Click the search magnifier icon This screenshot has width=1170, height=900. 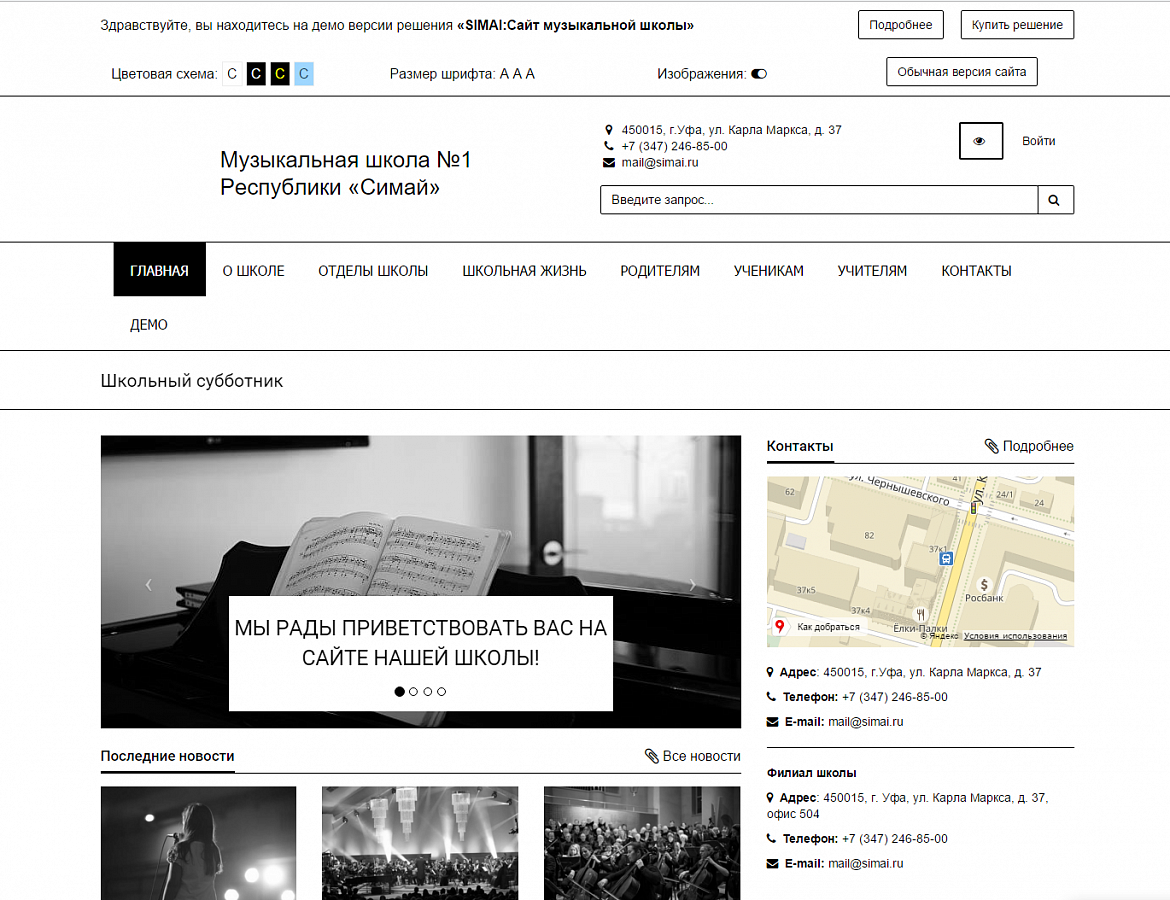[x=1055, y=199]
